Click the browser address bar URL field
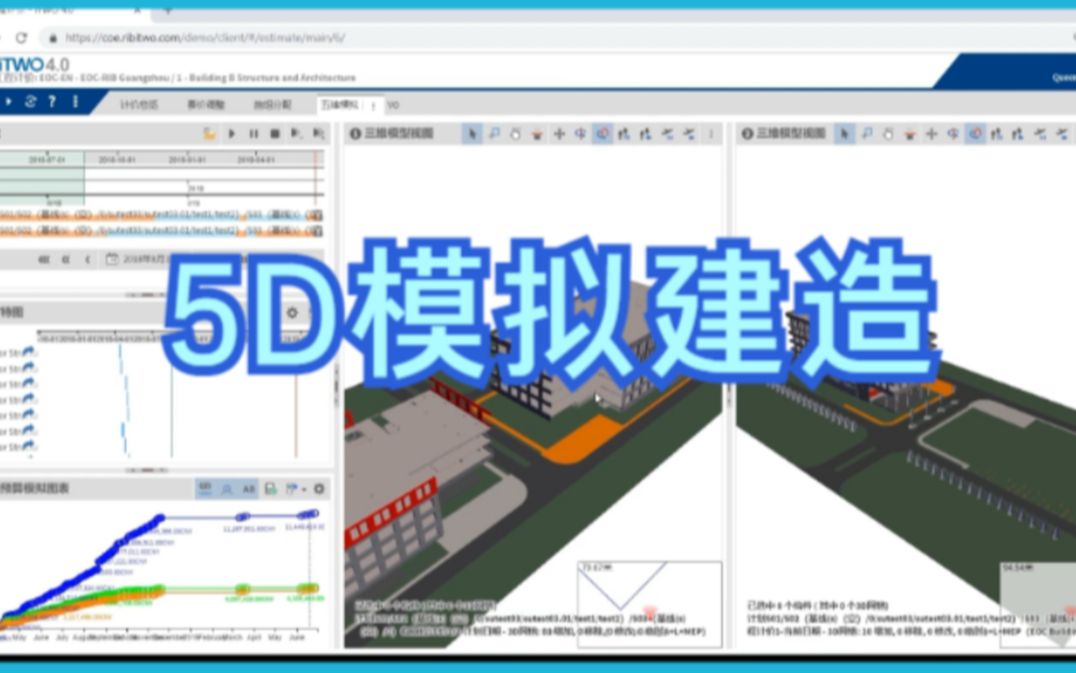 click(x=200, y=36)
